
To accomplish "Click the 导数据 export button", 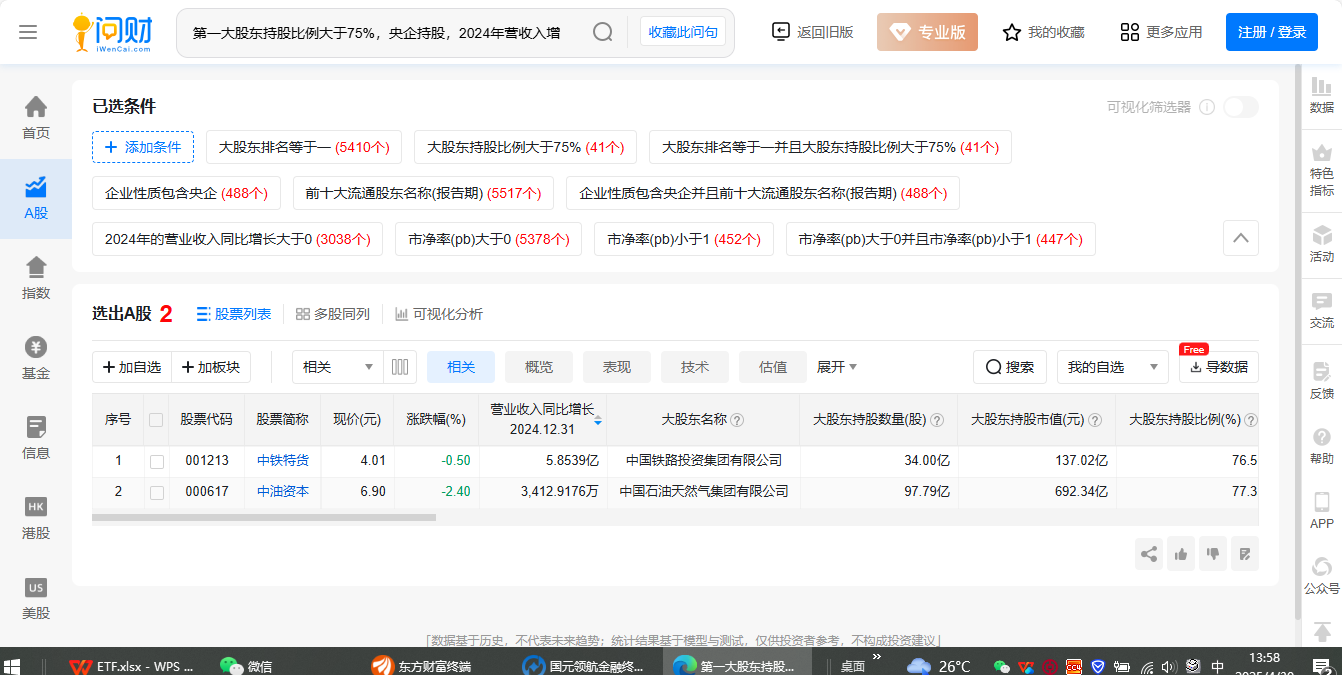I will 1219,367.
